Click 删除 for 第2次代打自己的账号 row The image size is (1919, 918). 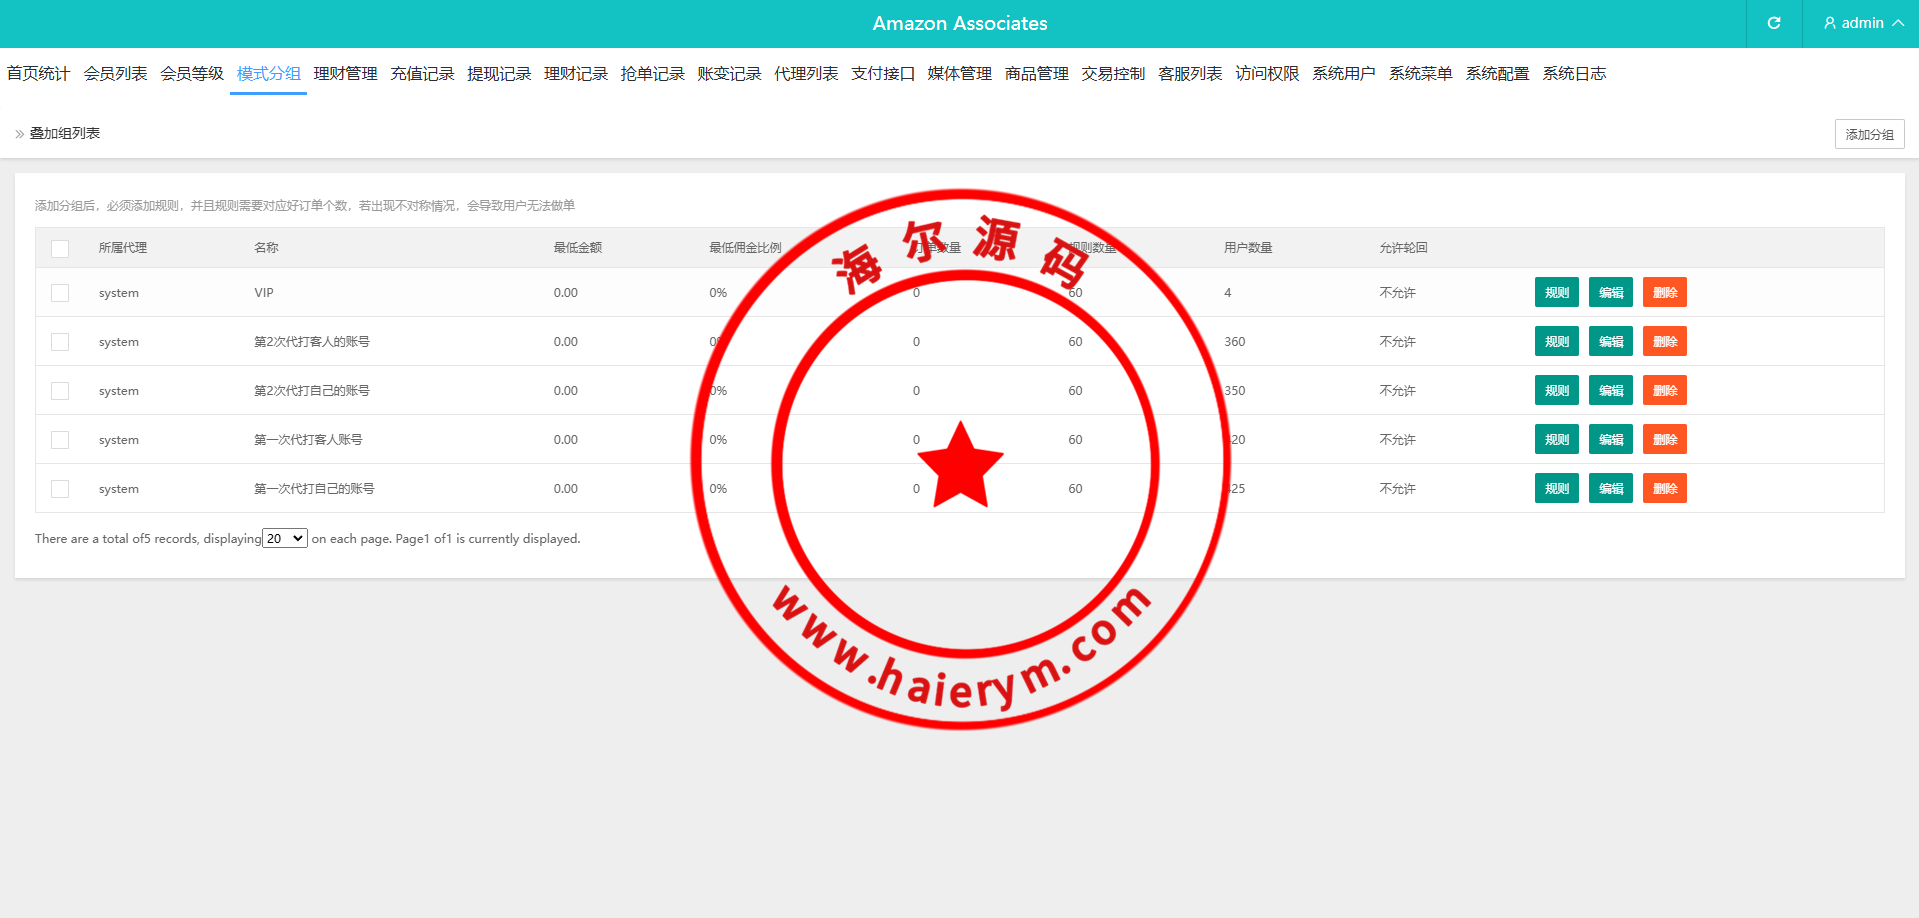1665,391
